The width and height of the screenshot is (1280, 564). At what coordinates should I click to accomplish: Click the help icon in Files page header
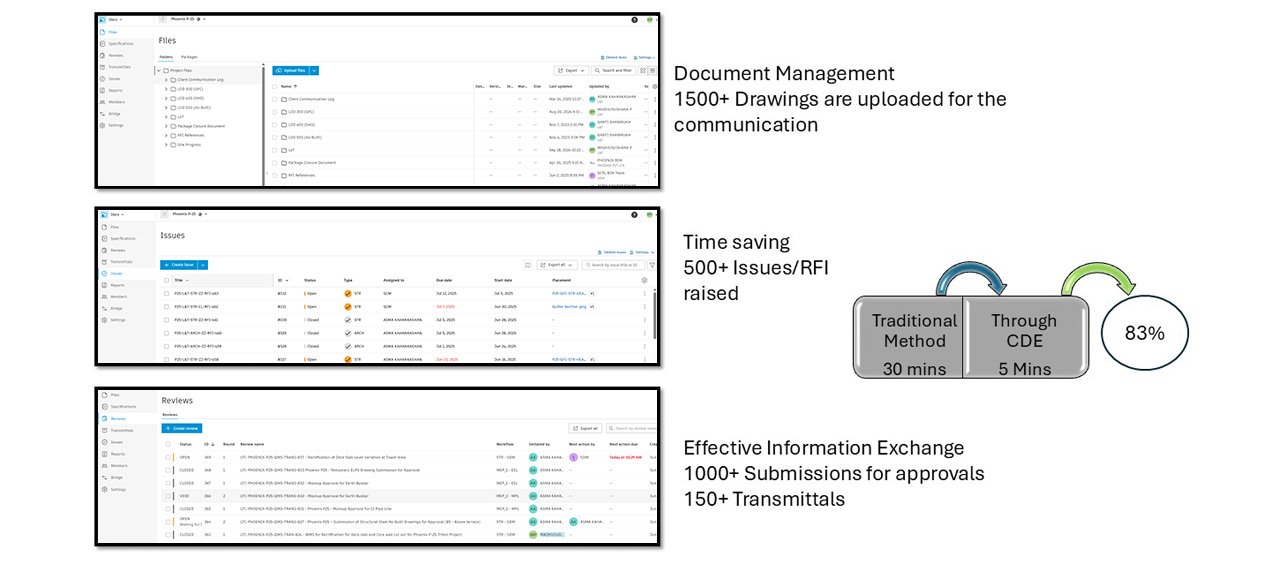pos(634,20)
